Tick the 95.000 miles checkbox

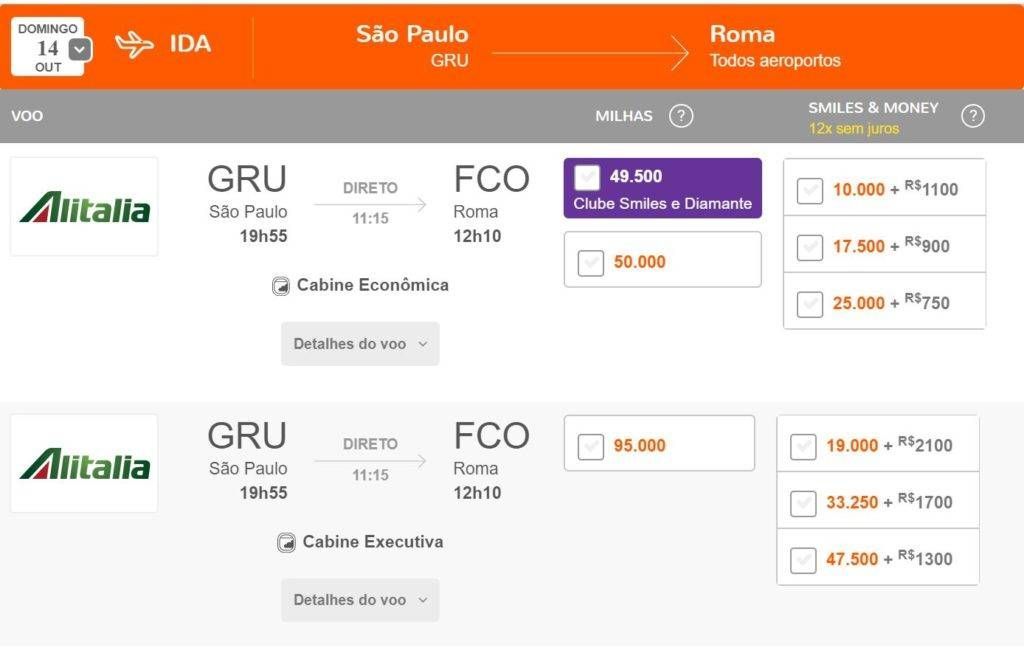tap(590, 447)
